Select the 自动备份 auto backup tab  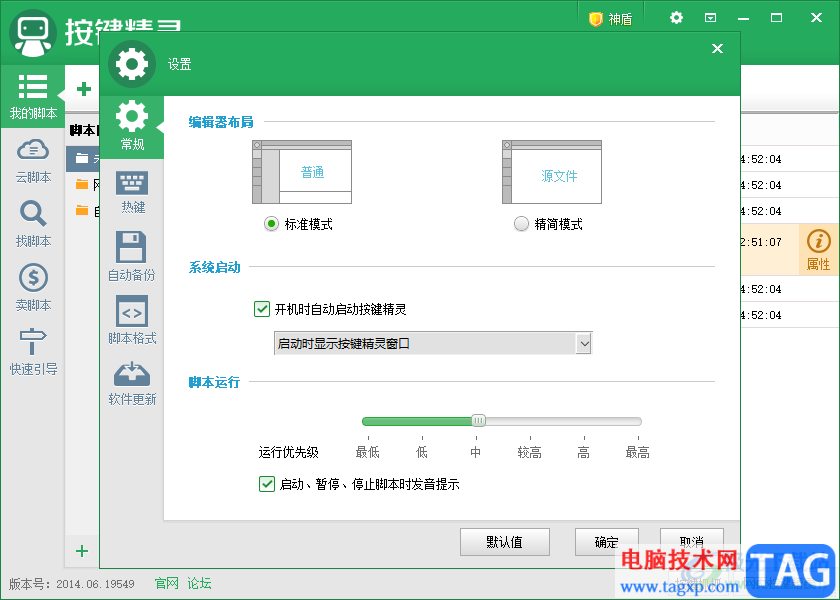tap(132, 257)
